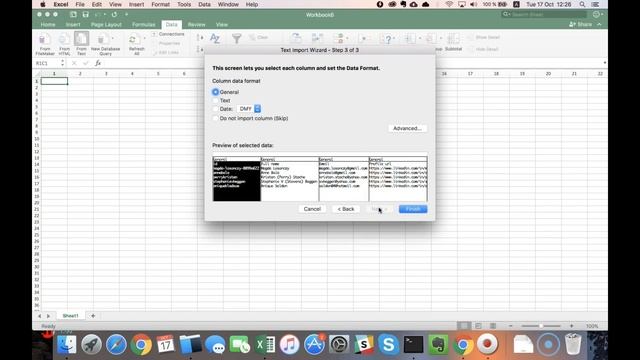Viewport: 640px width, 360px height.
Task: Open Excel from the Dock
Action: [x=265, y=344]
